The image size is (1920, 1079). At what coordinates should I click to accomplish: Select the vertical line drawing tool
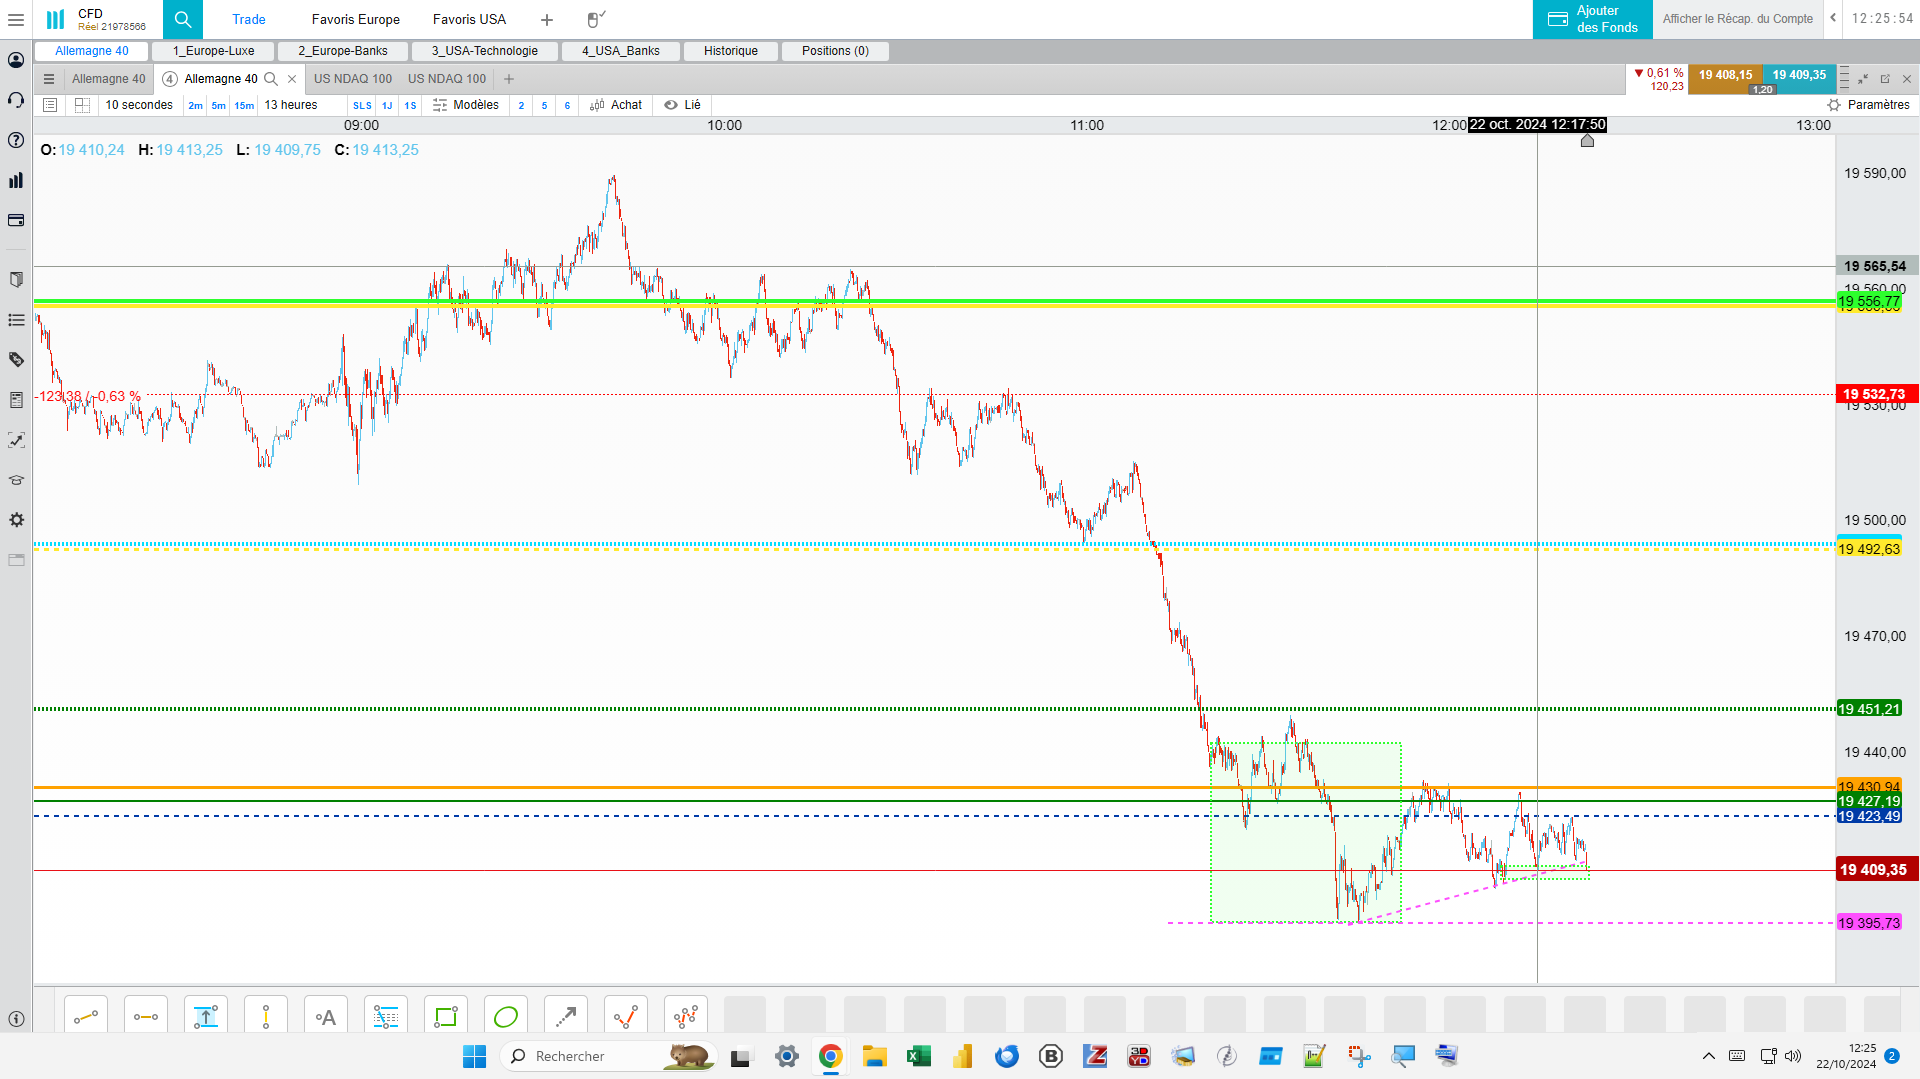coord(266,1017)
